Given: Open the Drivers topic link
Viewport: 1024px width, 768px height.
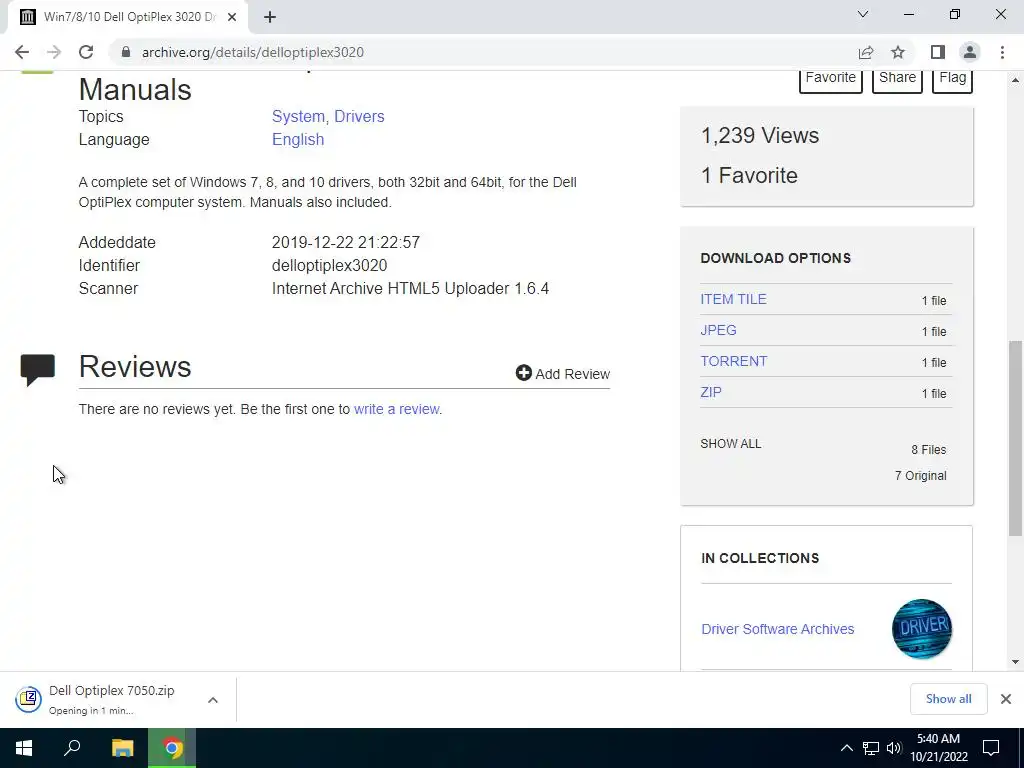Looking at the screenshot, I should coord(359,116).
